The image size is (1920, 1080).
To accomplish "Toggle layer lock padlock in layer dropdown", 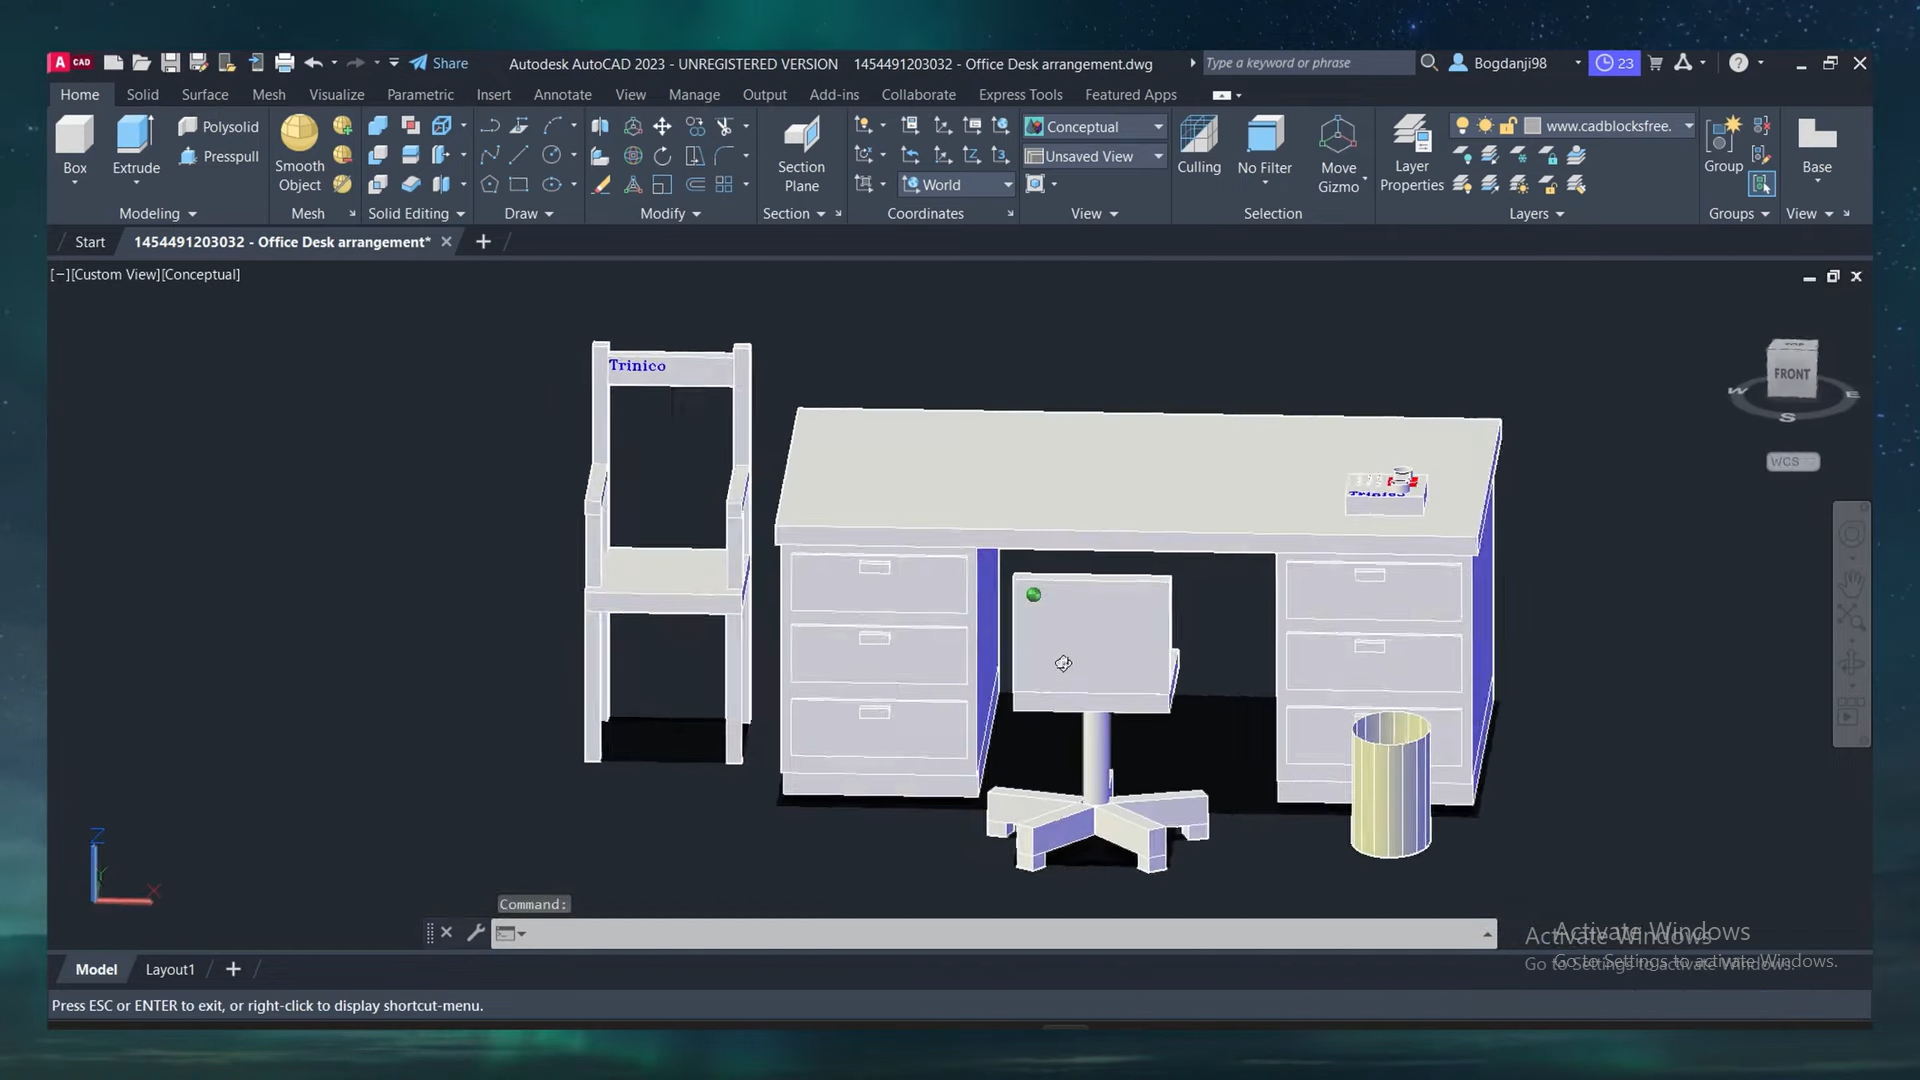I will [x=1508, y=126].
